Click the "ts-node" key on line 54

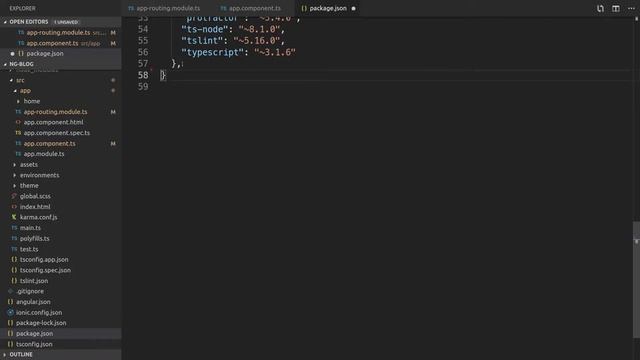(204, 29)
